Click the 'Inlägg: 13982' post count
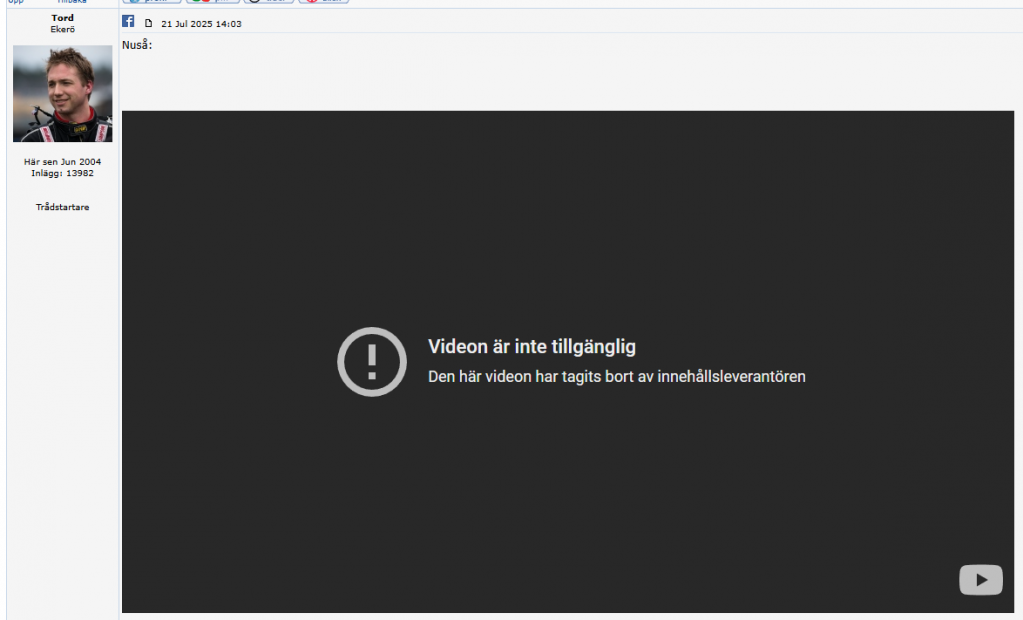The height and width of the screenshot is (620, 1023). 63,173
